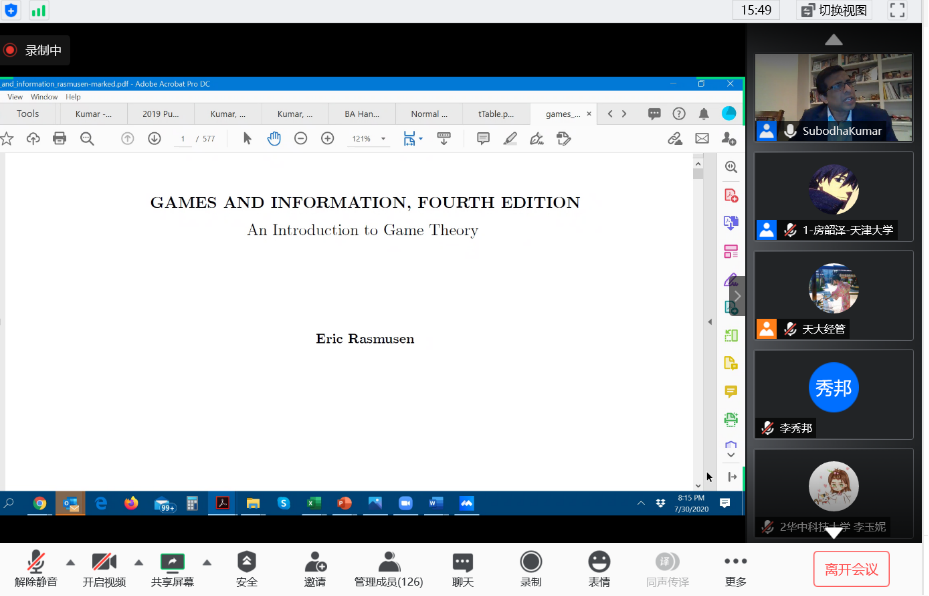Select the tTable.p... tab in shared Acrobat
The height and width of the screenshot is (596, 929).
[496, 114]
